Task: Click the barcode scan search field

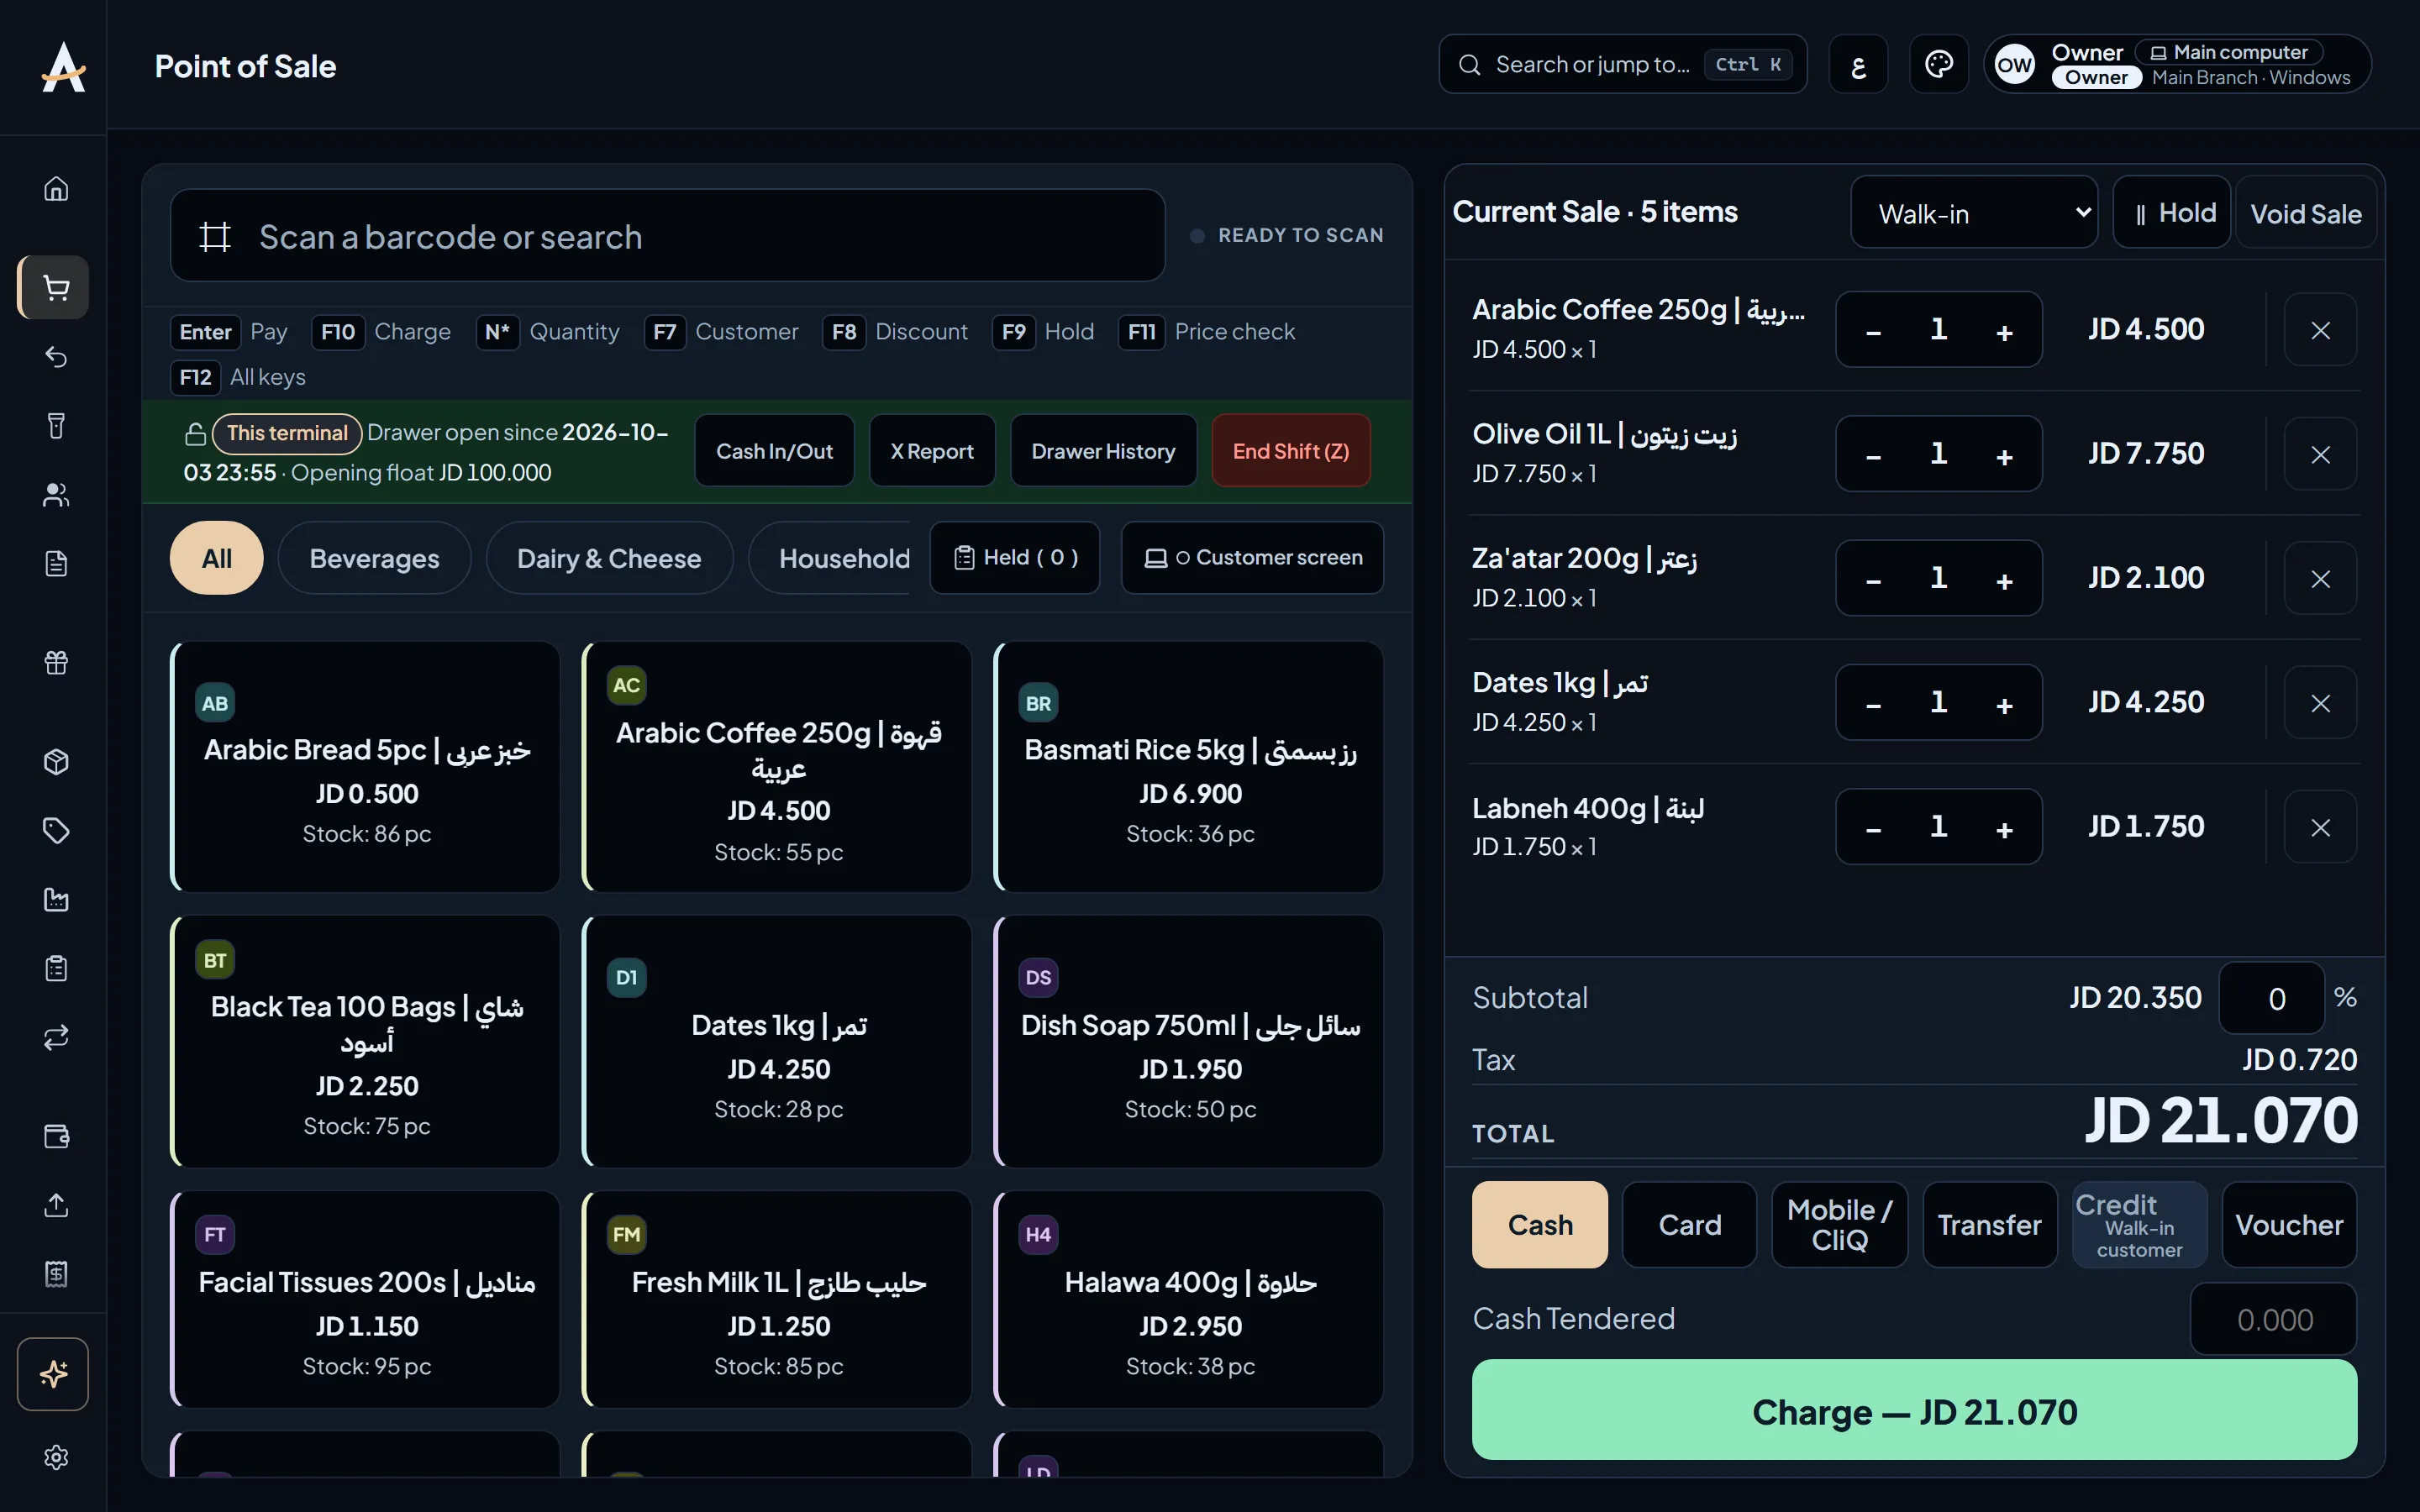Action: click(x=668, y=236)
